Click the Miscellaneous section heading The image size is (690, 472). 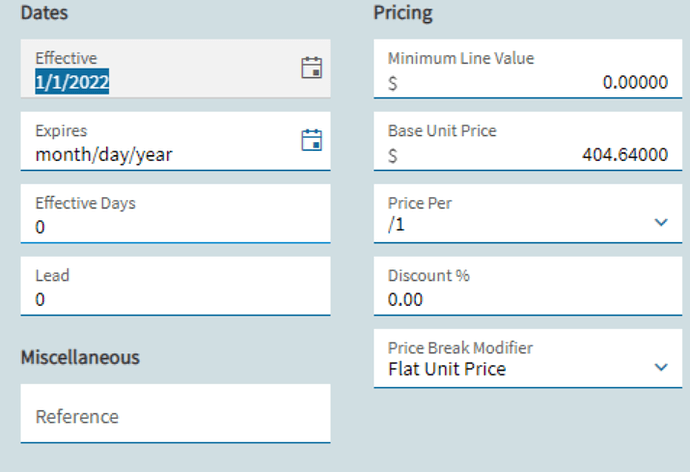[80, 357]
